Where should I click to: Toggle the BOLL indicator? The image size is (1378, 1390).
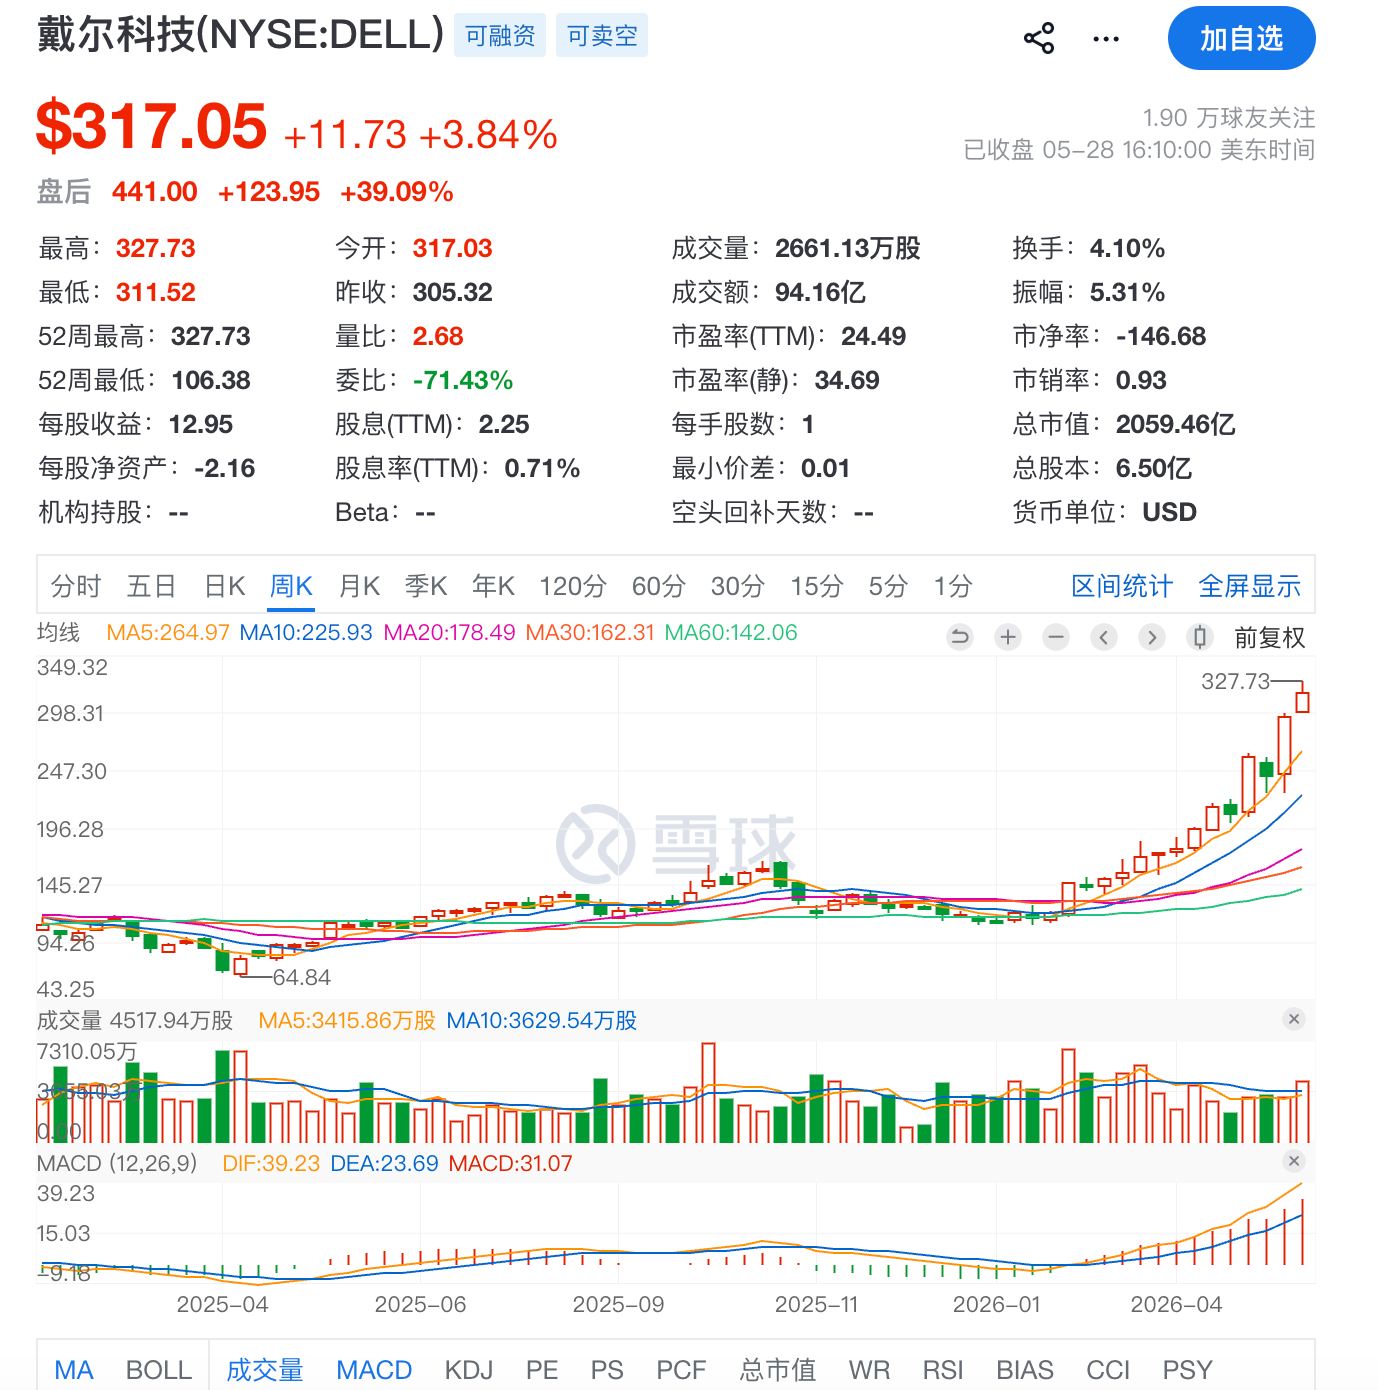point(158,1370)
